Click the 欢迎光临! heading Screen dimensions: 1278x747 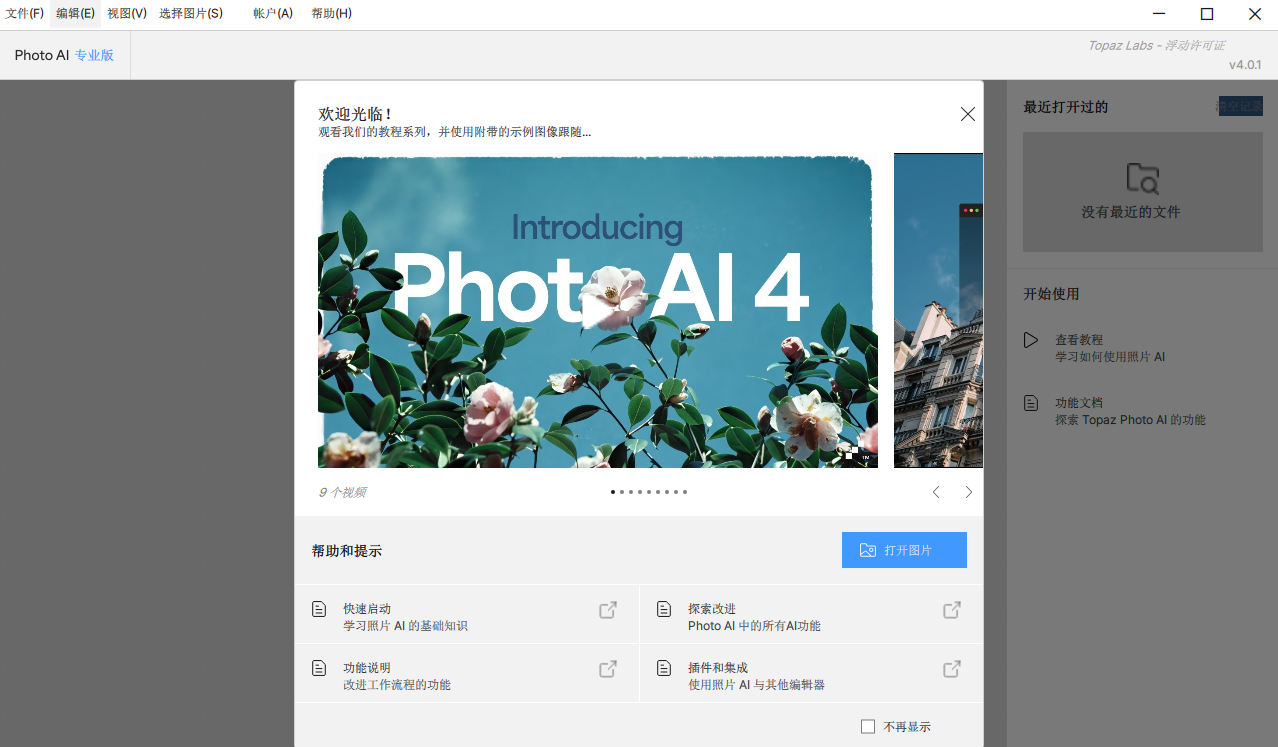coord(355,114)
